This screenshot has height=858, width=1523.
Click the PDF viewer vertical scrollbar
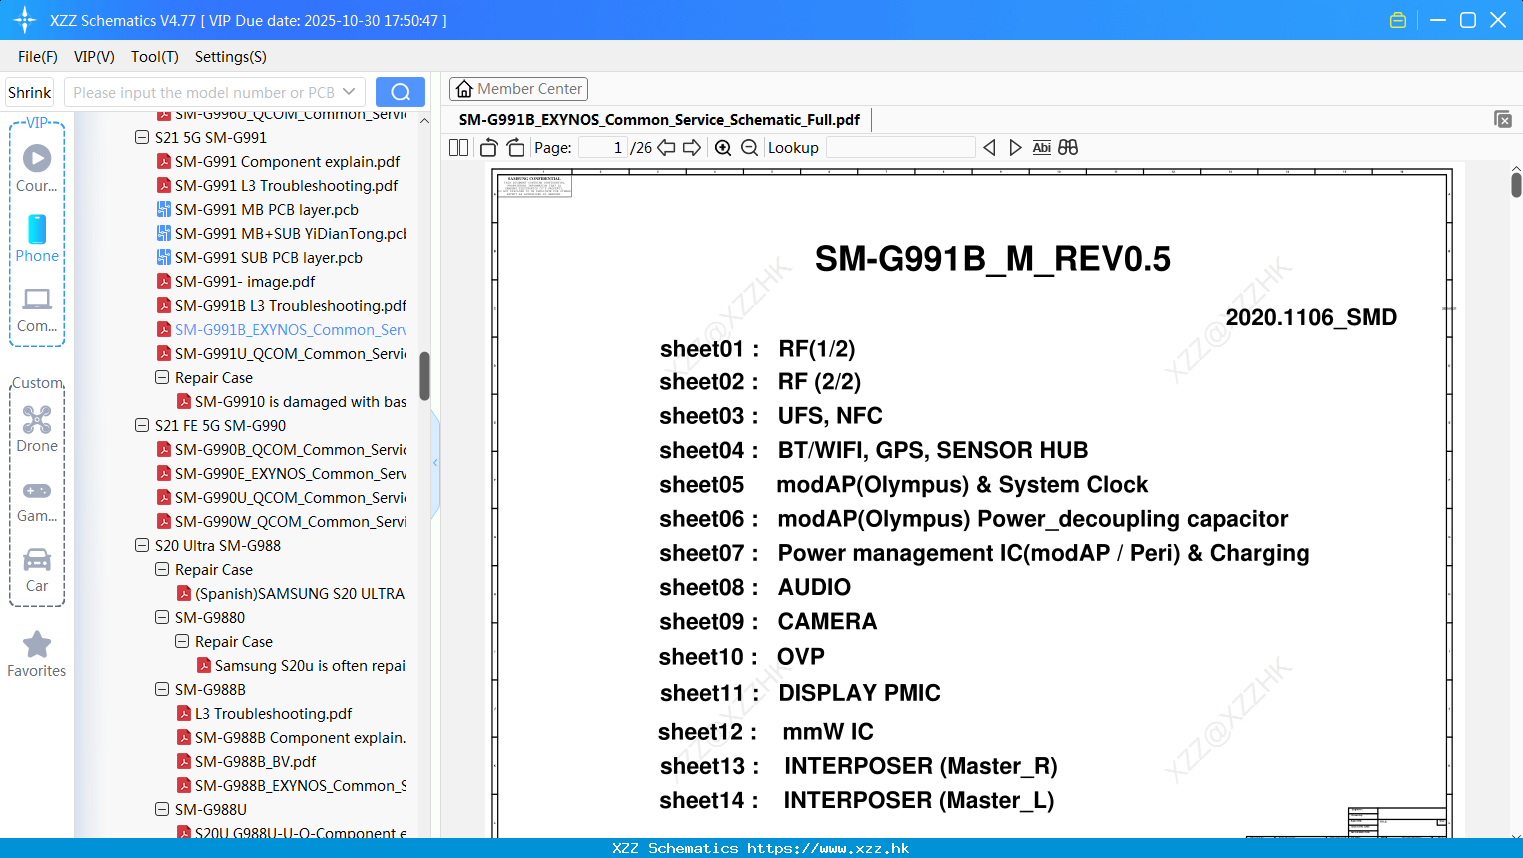click(x=1516, y=184)
